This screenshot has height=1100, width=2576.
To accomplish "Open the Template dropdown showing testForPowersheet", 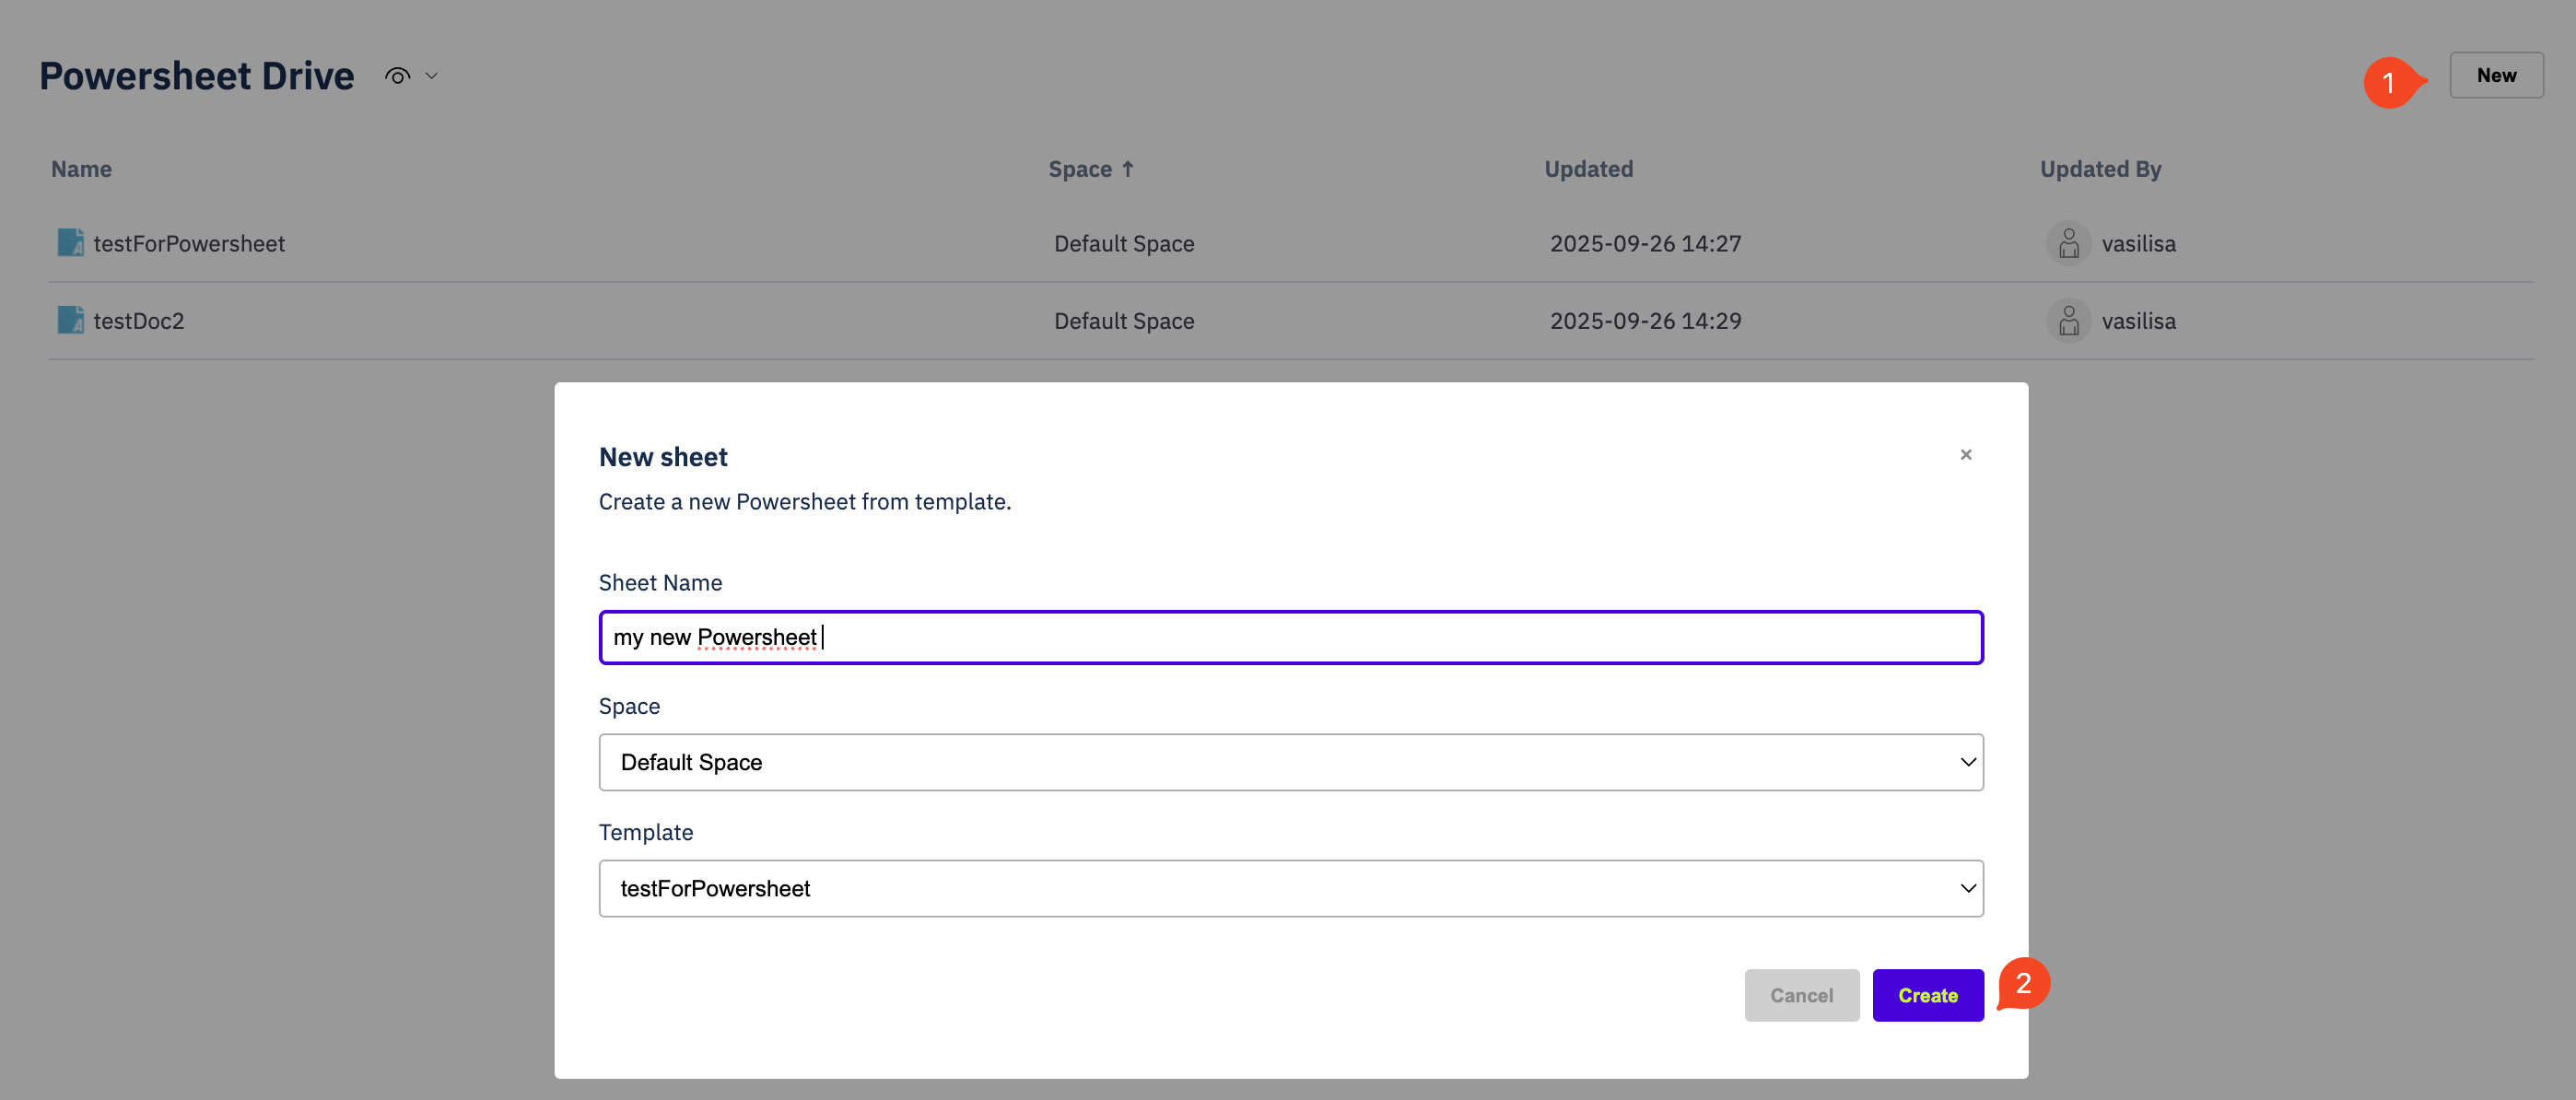I will (1290, 888).
